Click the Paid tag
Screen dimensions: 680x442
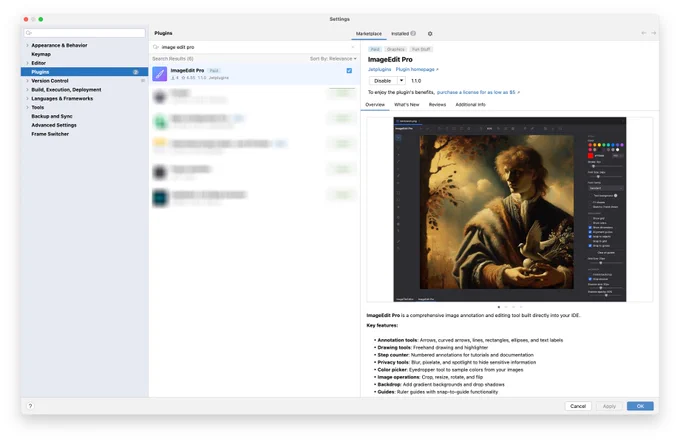tap(375, 49)
